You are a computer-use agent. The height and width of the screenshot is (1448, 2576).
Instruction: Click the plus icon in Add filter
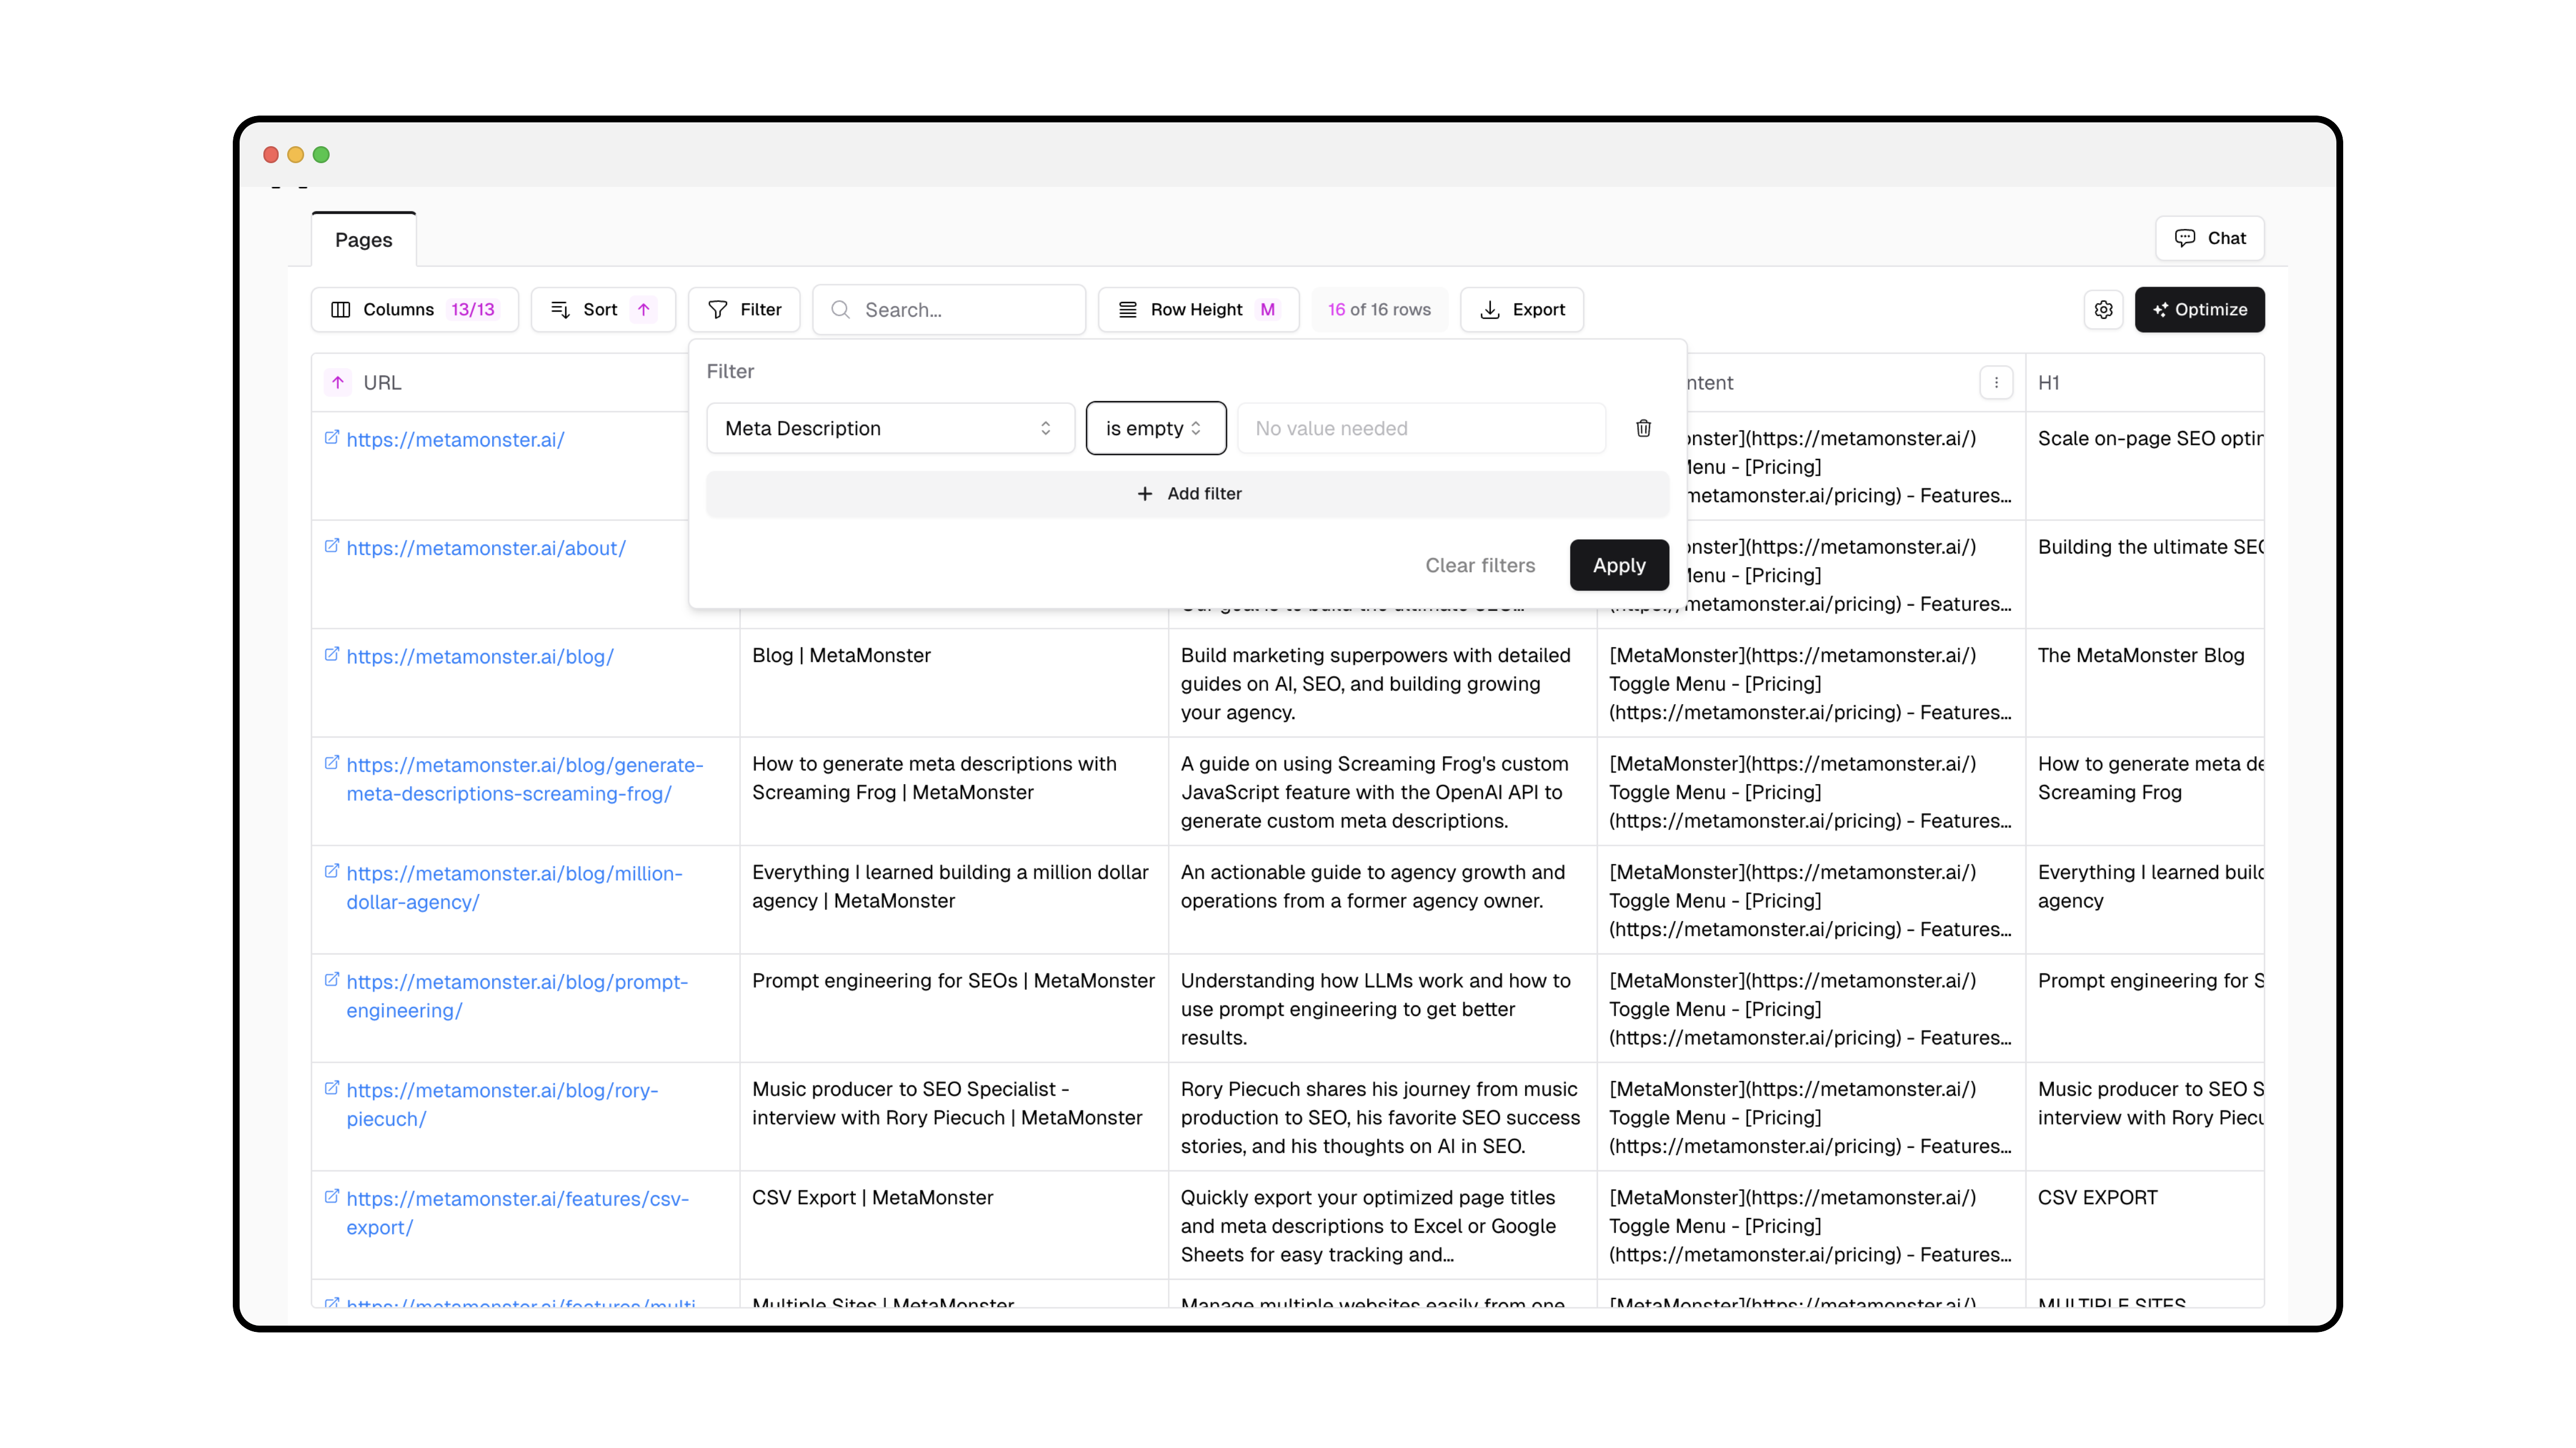pos(1145,494)
